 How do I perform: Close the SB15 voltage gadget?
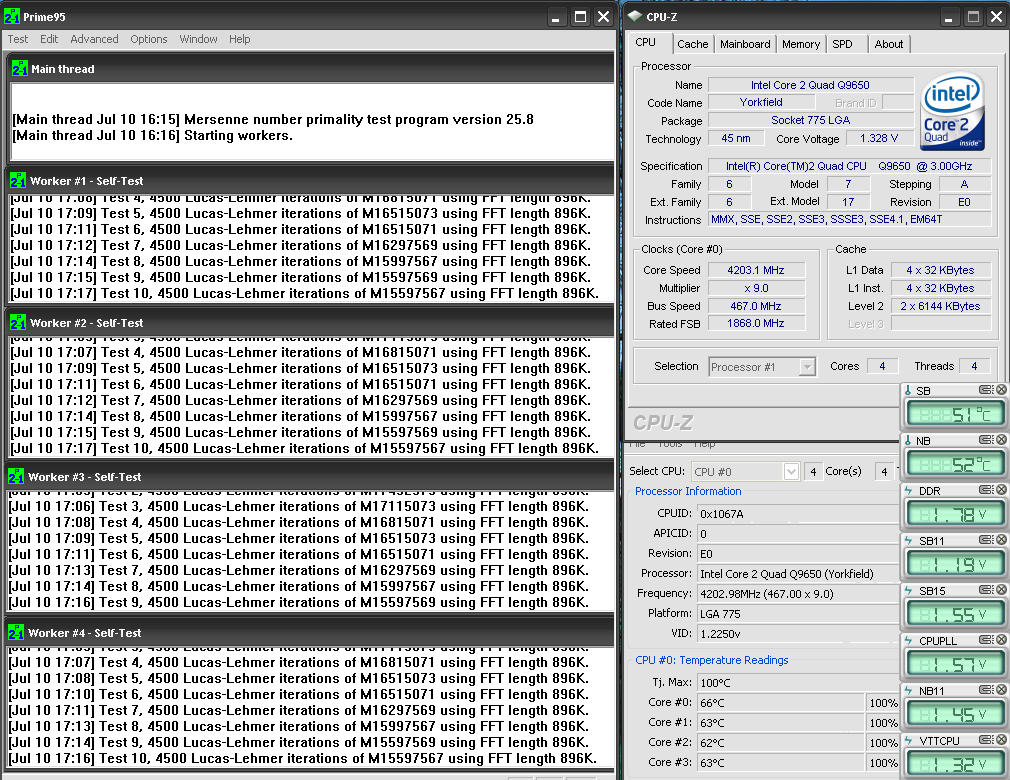point(1001,589)
